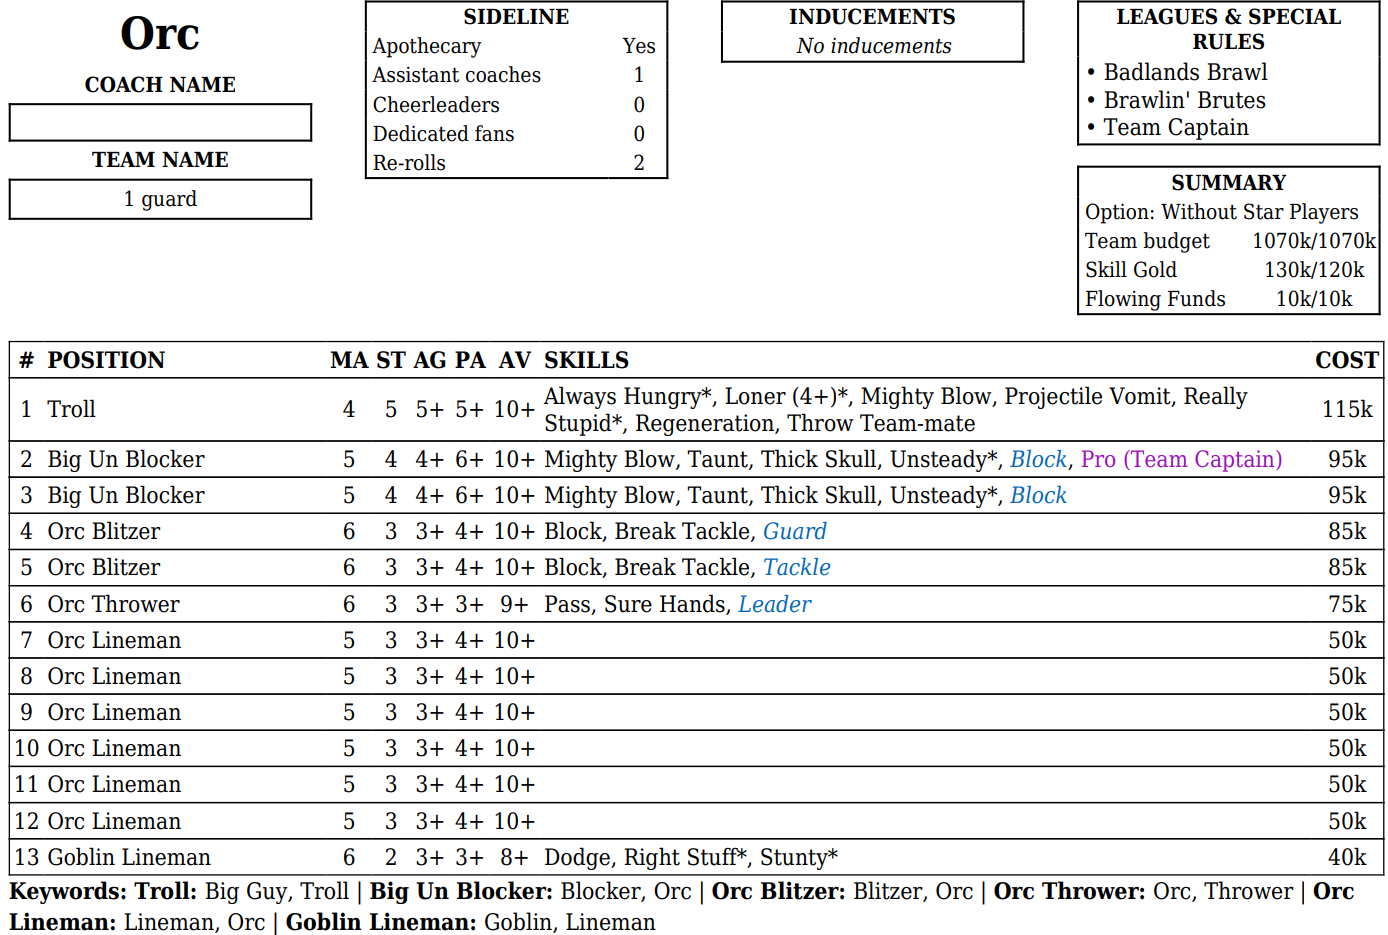Click the SKILLS column header
The height and width of the screenshot is (935, 1388).
pyautogui.click(x=586, y=360)
